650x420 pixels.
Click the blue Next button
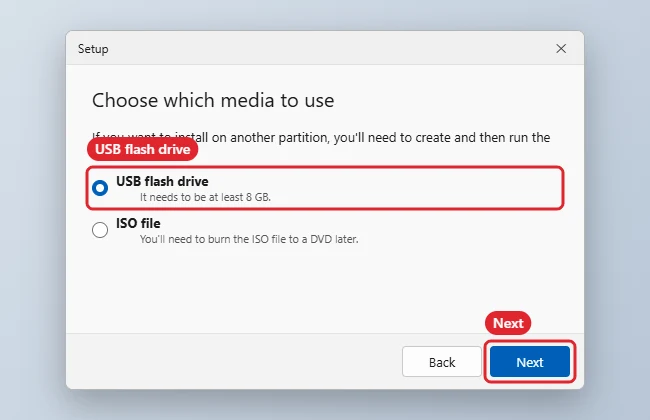[530, 362]
